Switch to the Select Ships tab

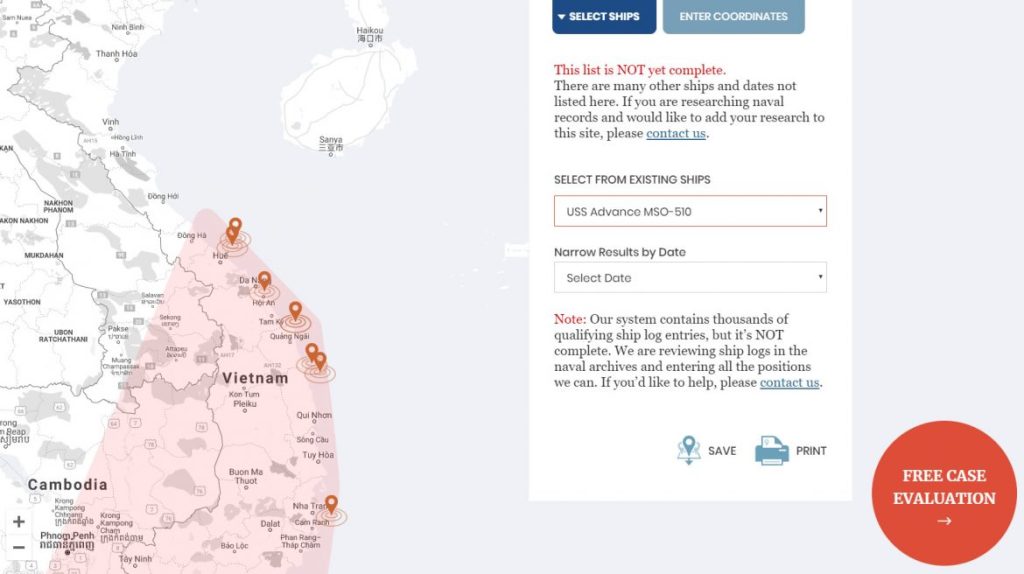pos(604,17)
